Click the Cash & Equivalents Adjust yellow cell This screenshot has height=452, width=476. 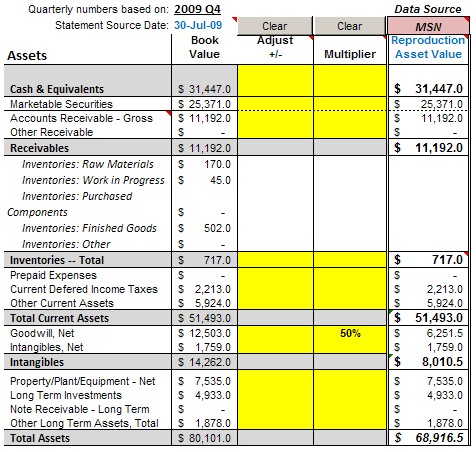pyautogui.click(x=275, y=81)
